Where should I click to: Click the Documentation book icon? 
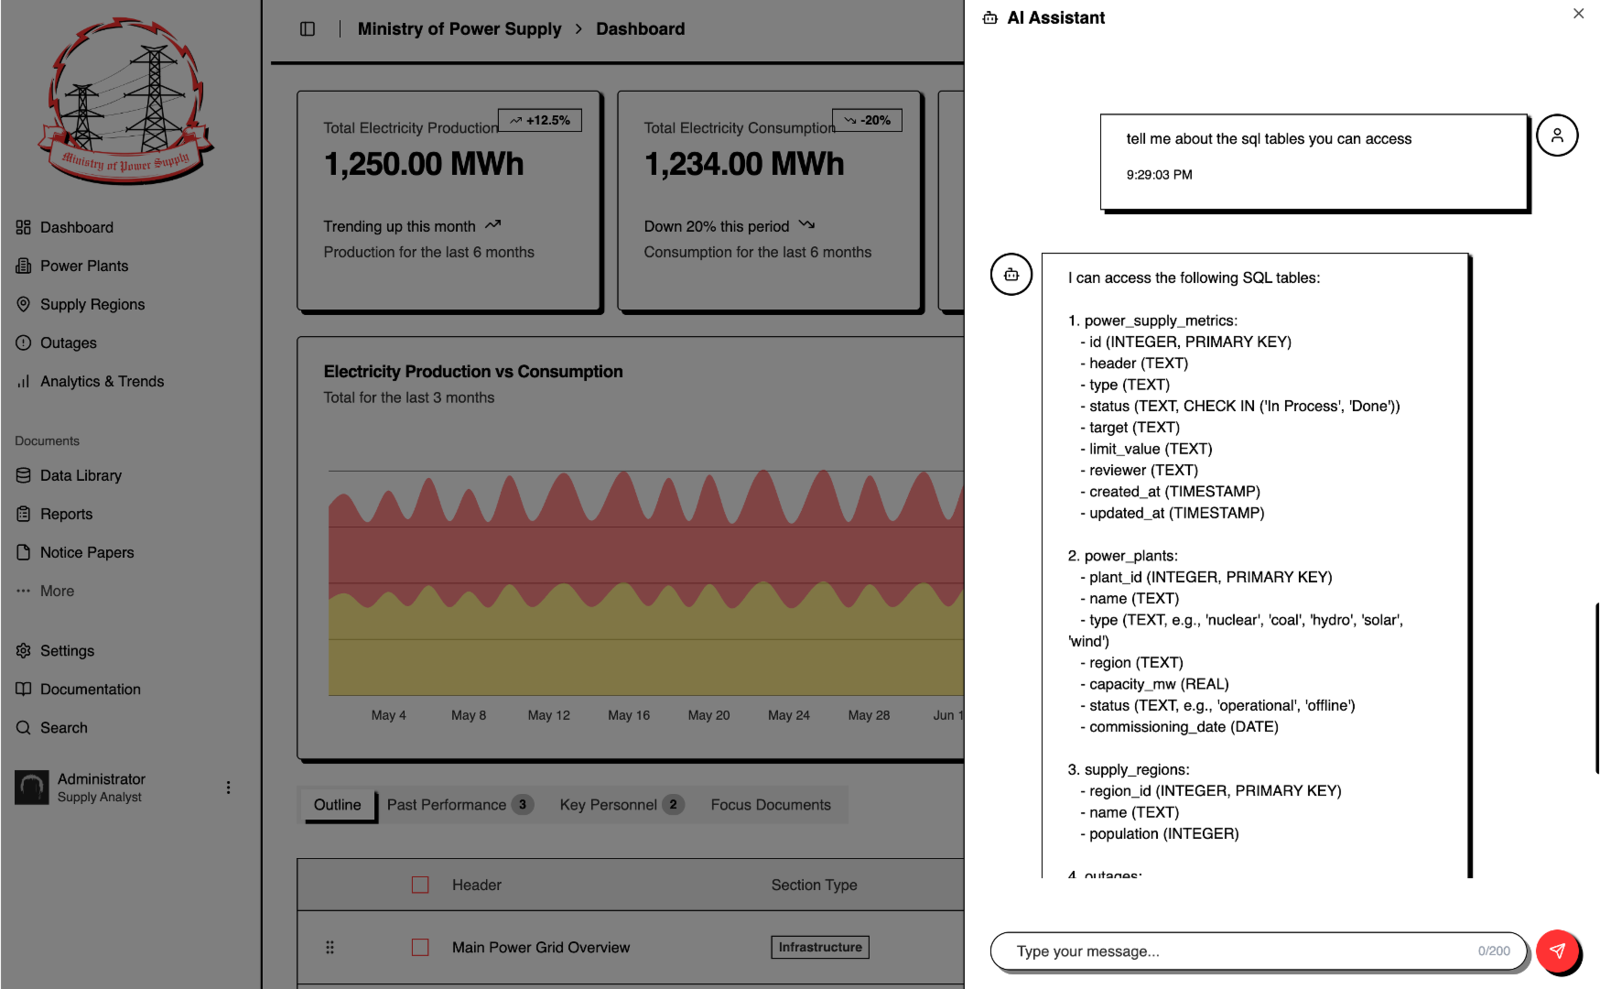pyautogui.click(x=23, y=689)
